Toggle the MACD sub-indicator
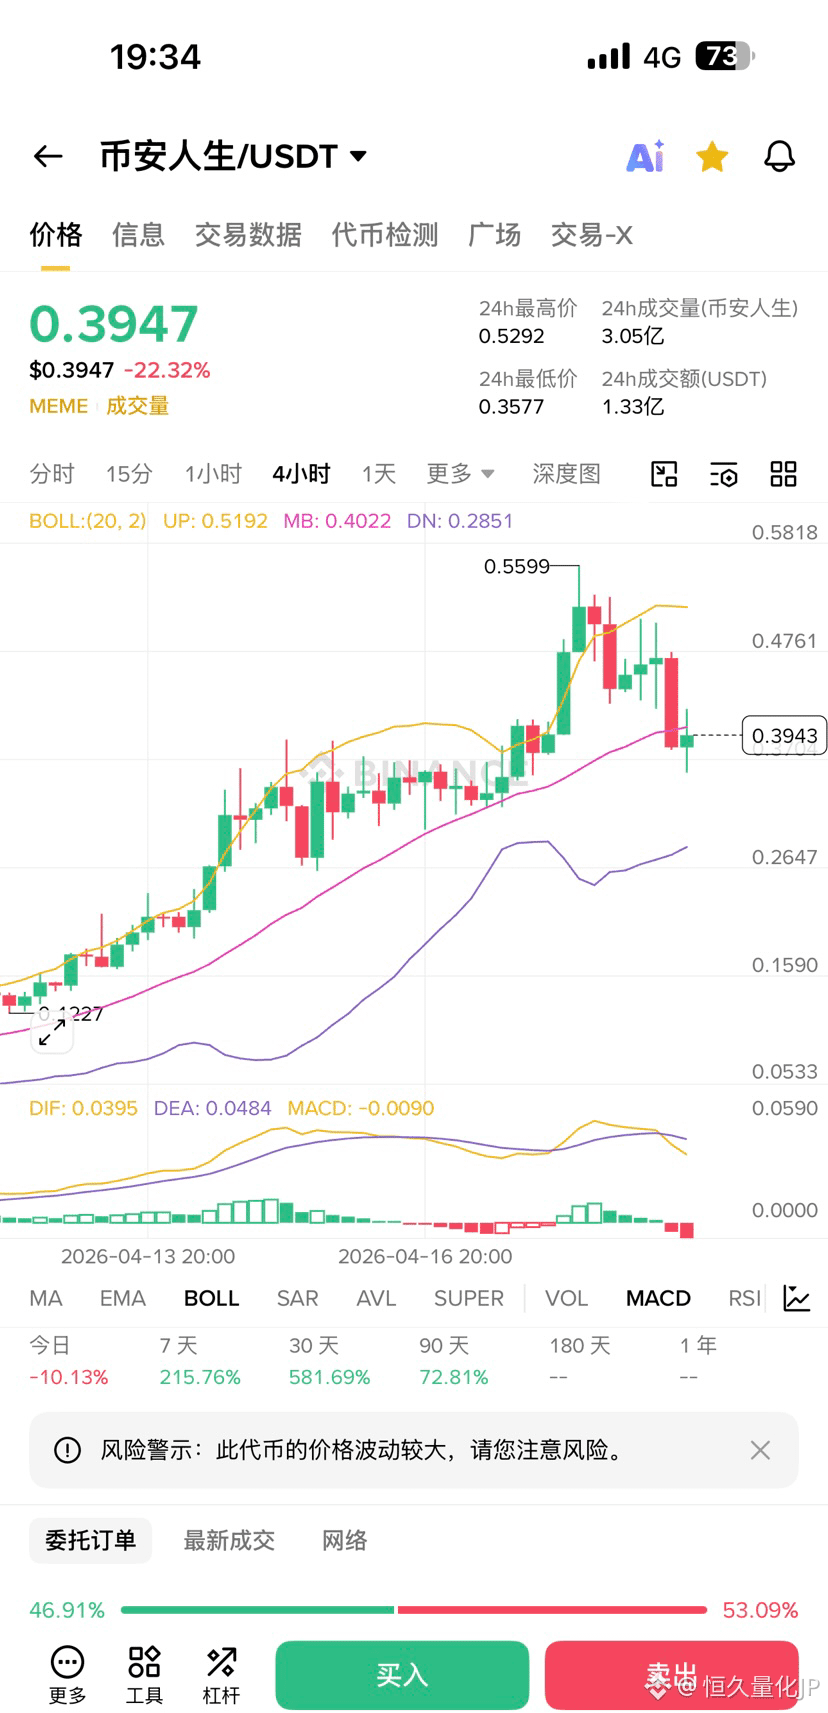828x1713 pixels. pyautogui.click(x=658, y=1298)
